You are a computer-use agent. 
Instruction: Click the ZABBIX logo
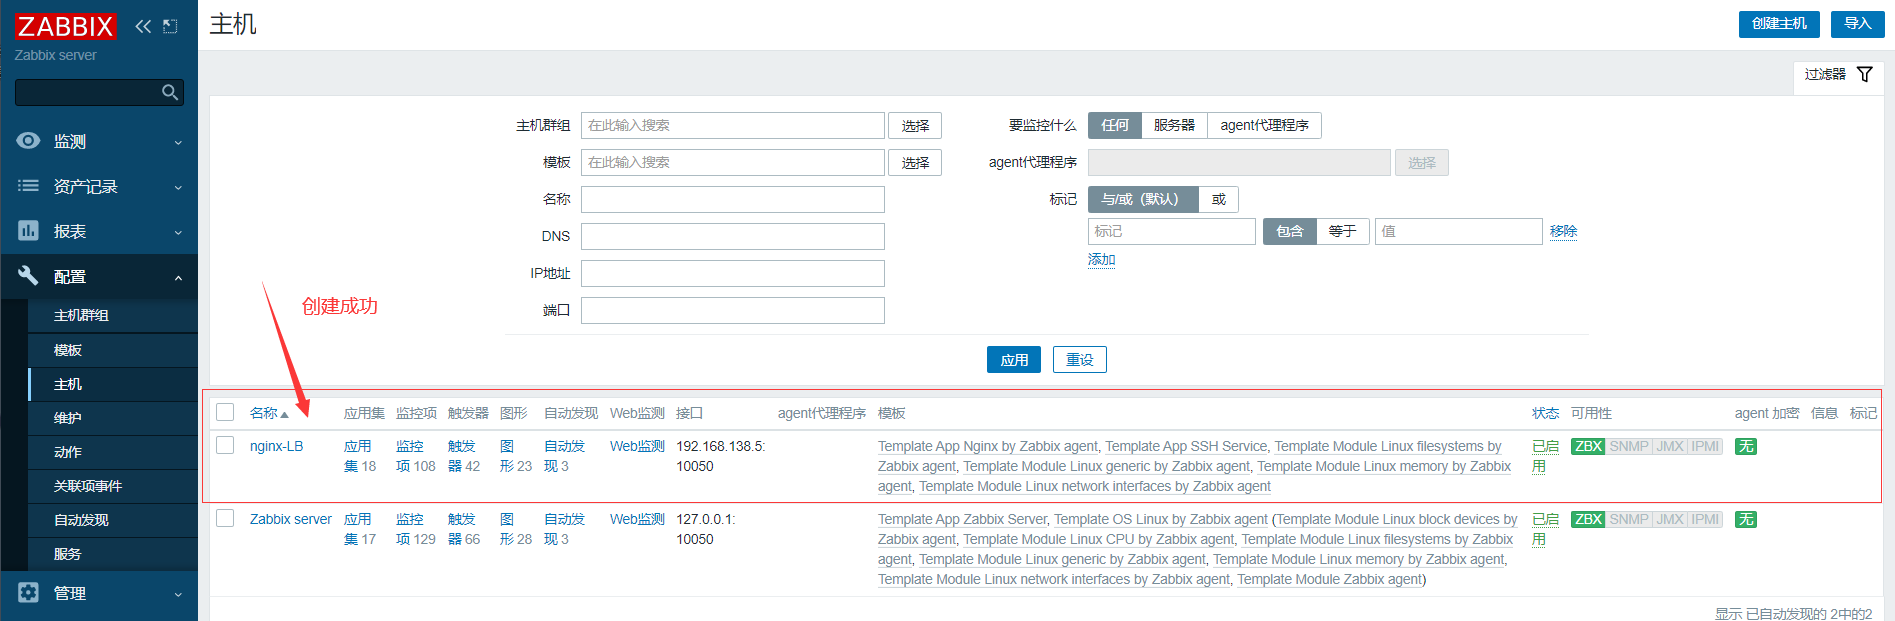[x=65, y=26]
